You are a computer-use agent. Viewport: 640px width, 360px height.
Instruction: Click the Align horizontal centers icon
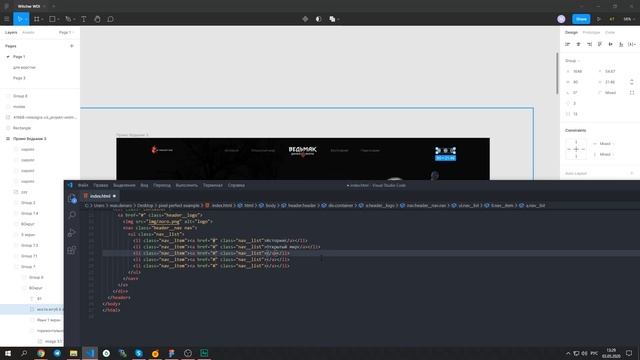pos(578,44)
